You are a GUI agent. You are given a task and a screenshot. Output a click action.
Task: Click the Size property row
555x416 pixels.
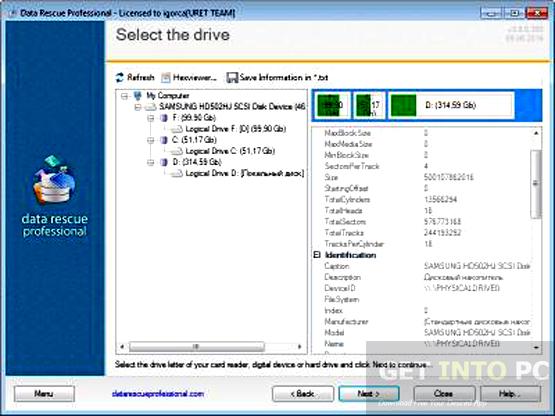[421, 177]
